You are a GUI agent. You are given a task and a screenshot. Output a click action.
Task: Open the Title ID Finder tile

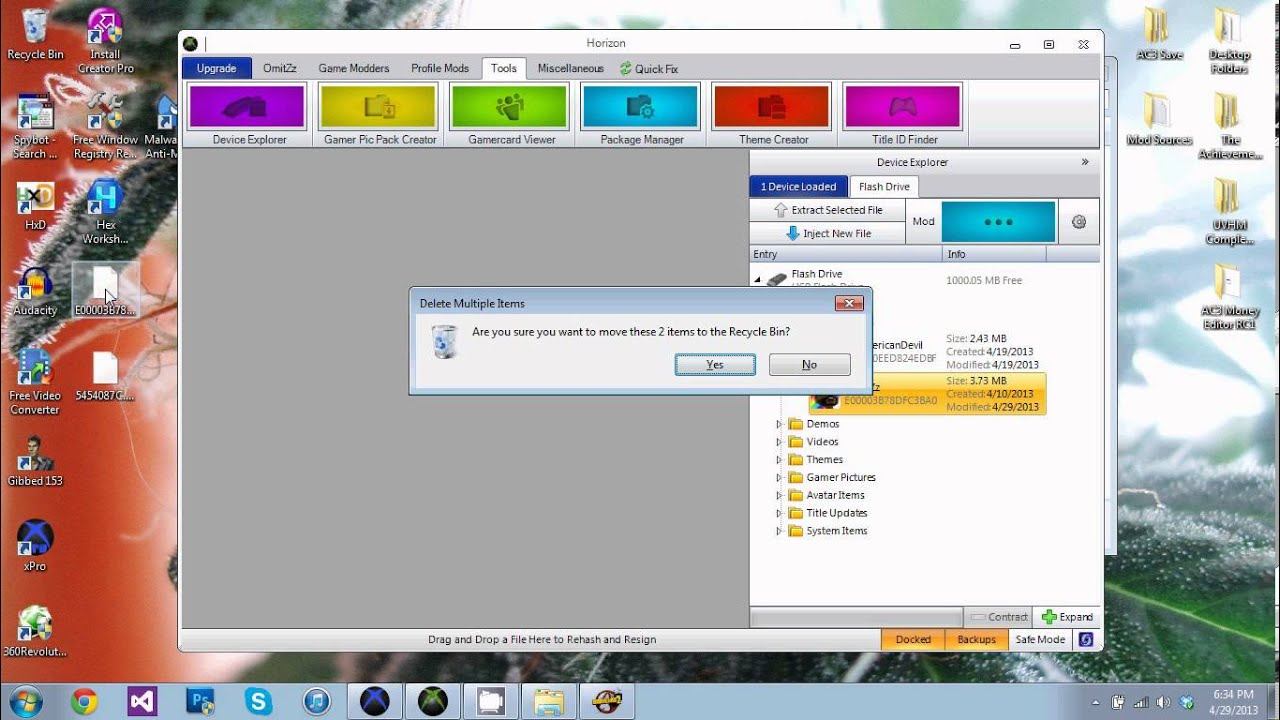904,115
